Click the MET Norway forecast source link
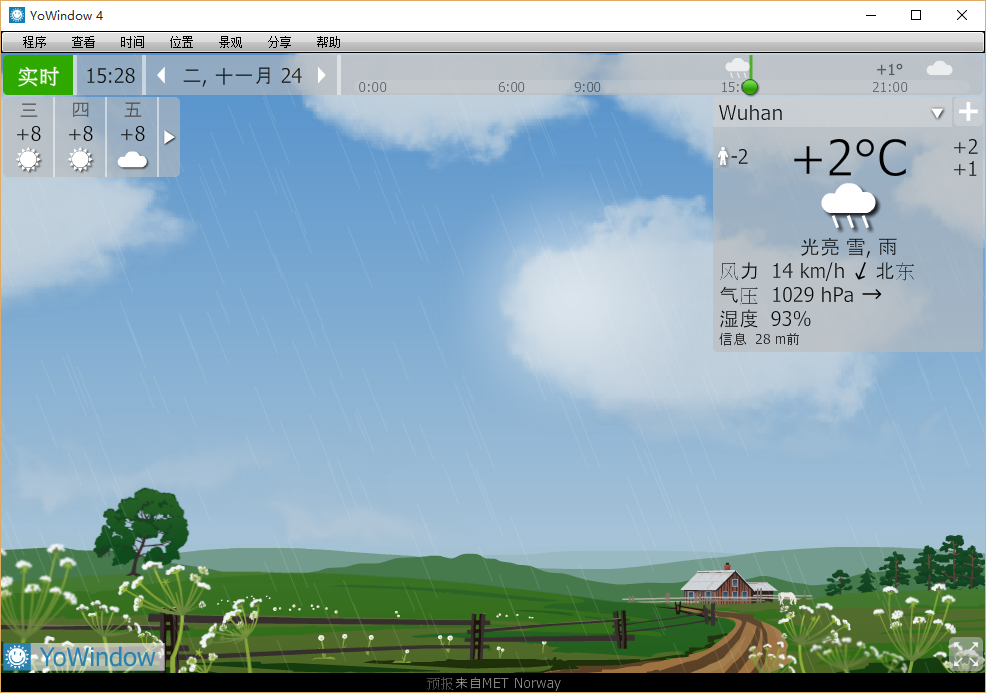This screenshot has width=986, height=693. [x=493, y=684]
